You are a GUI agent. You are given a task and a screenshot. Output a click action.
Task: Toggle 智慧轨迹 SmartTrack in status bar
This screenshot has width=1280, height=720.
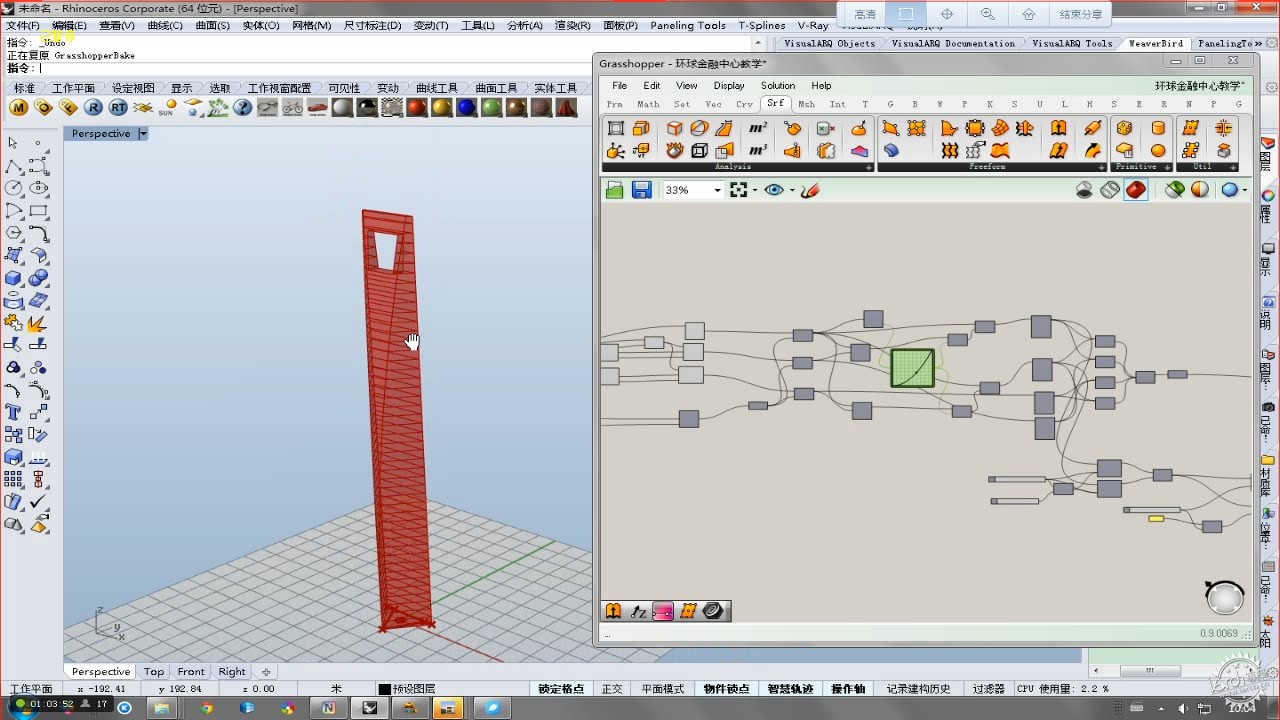(x=790, y=689)
